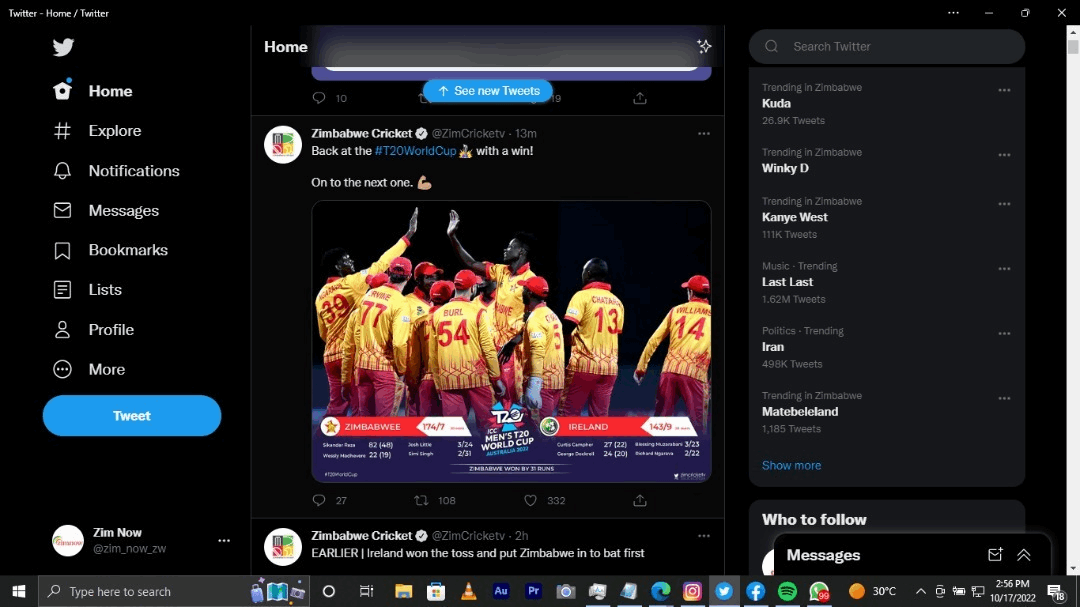1080x607 pixels.
Task: Open the app title bar options menu
Action: 953,13
